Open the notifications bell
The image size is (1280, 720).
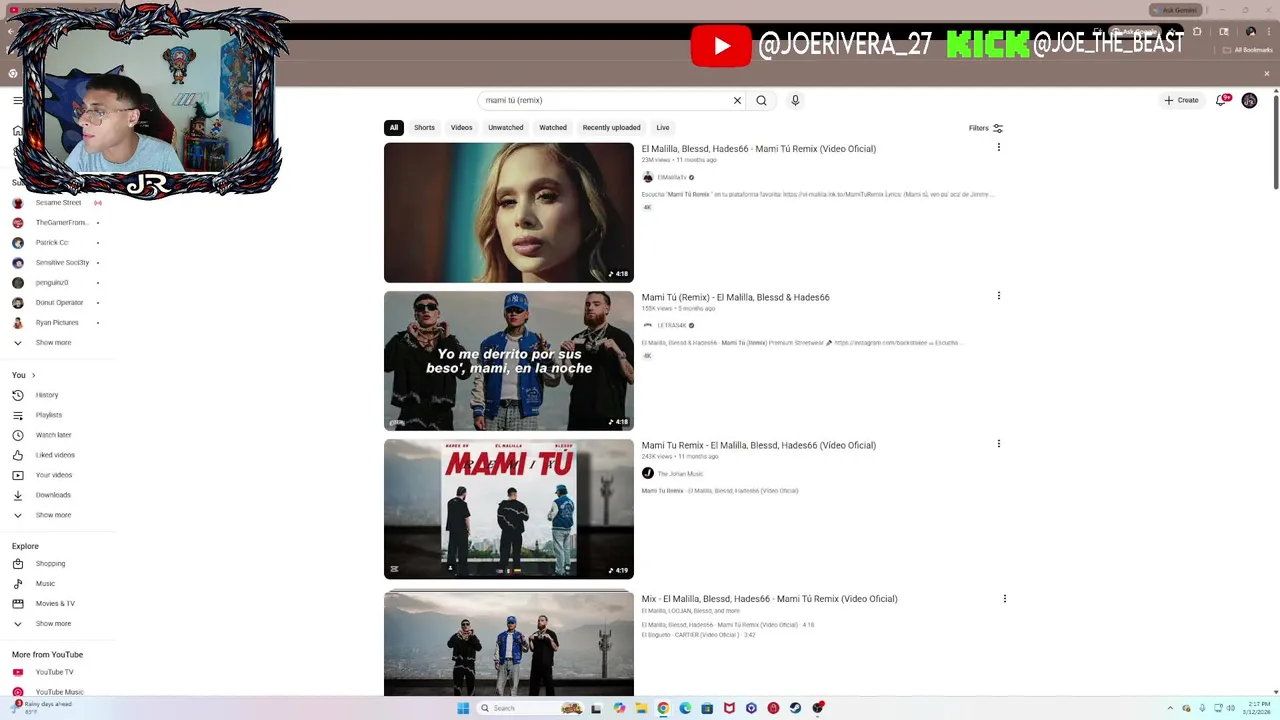coord(1221,100)
